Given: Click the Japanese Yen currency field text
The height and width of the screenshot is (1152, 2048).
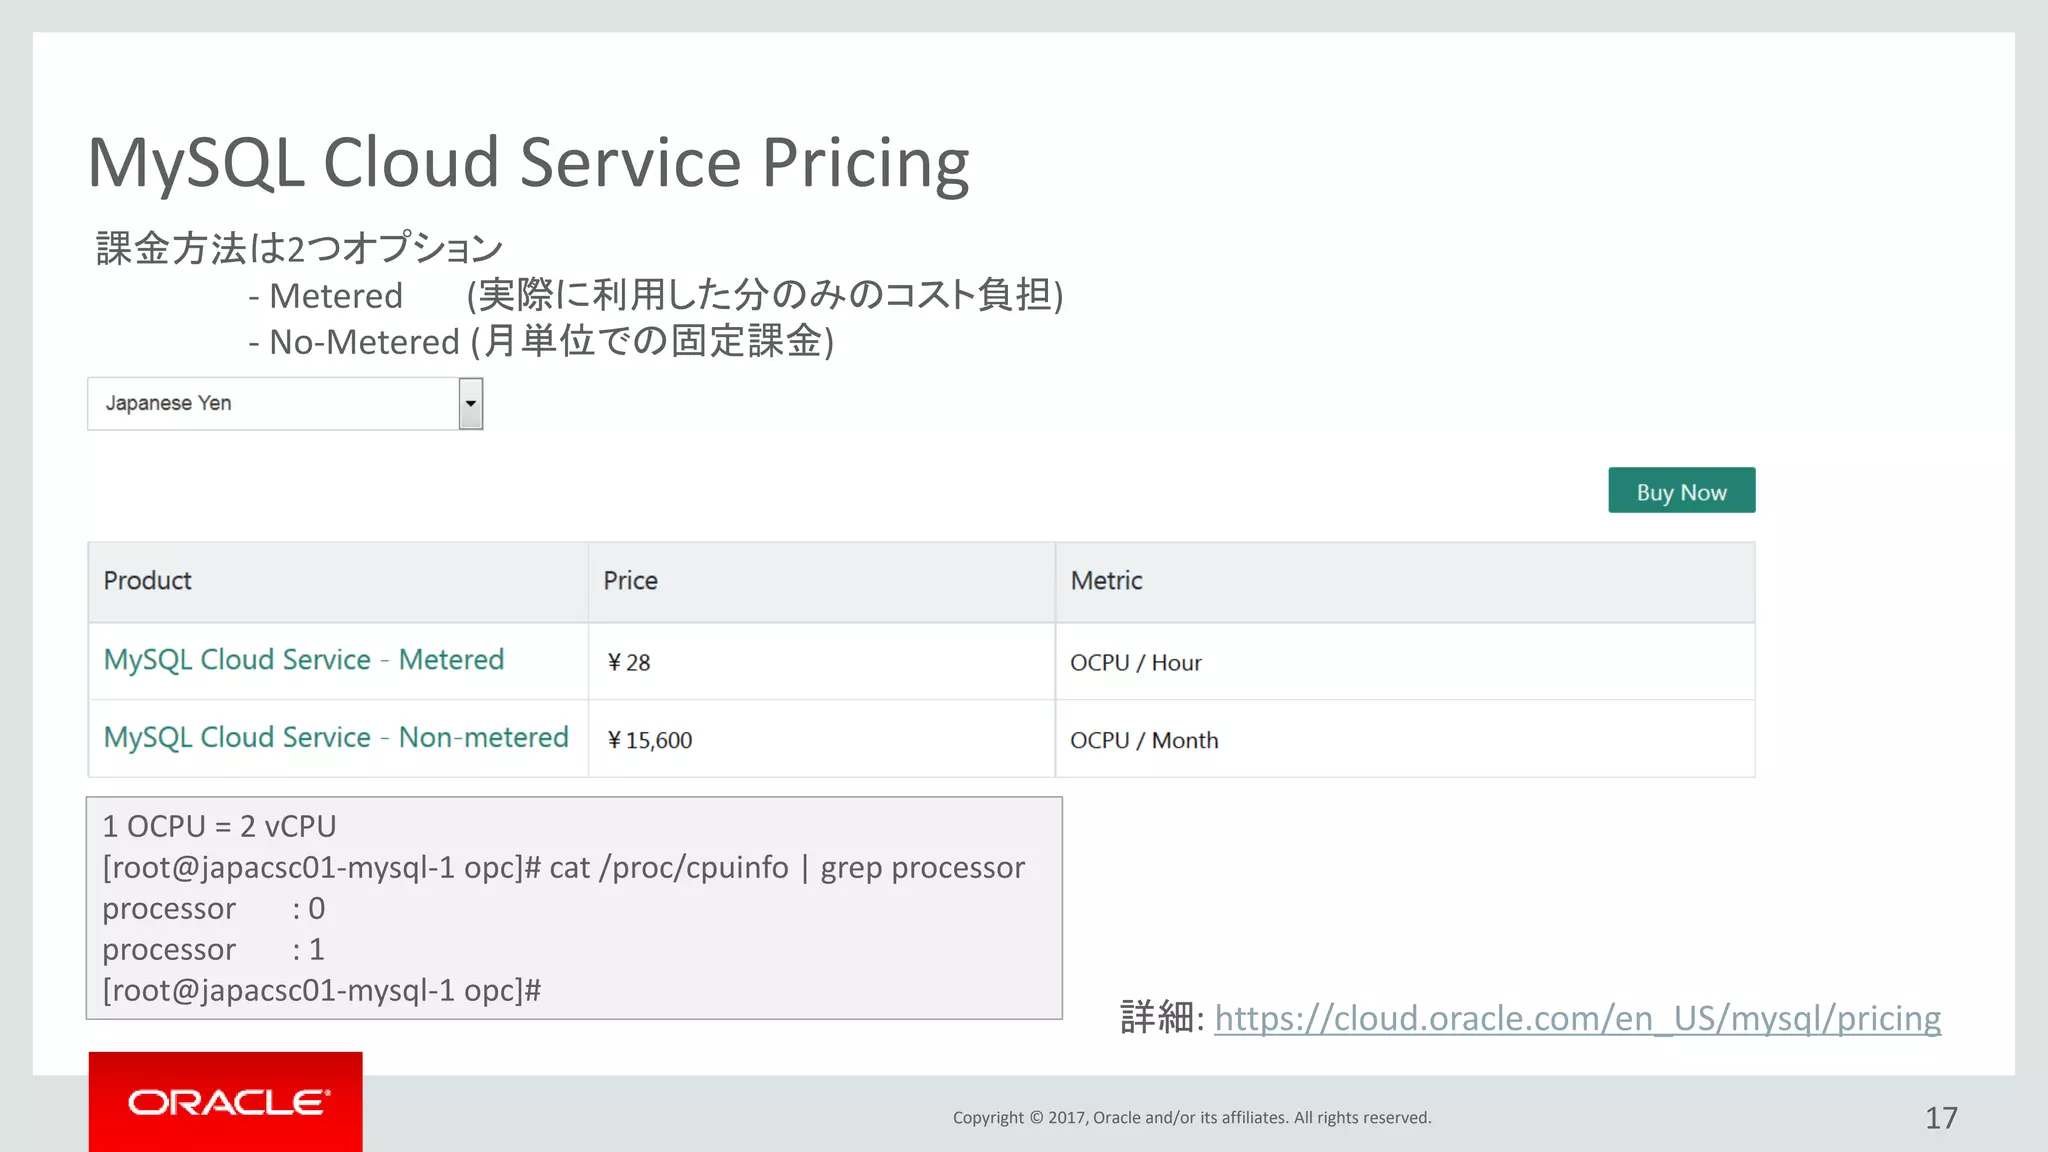Looking at the screenshot, I should pyautogui.click(x=168, y=403).
